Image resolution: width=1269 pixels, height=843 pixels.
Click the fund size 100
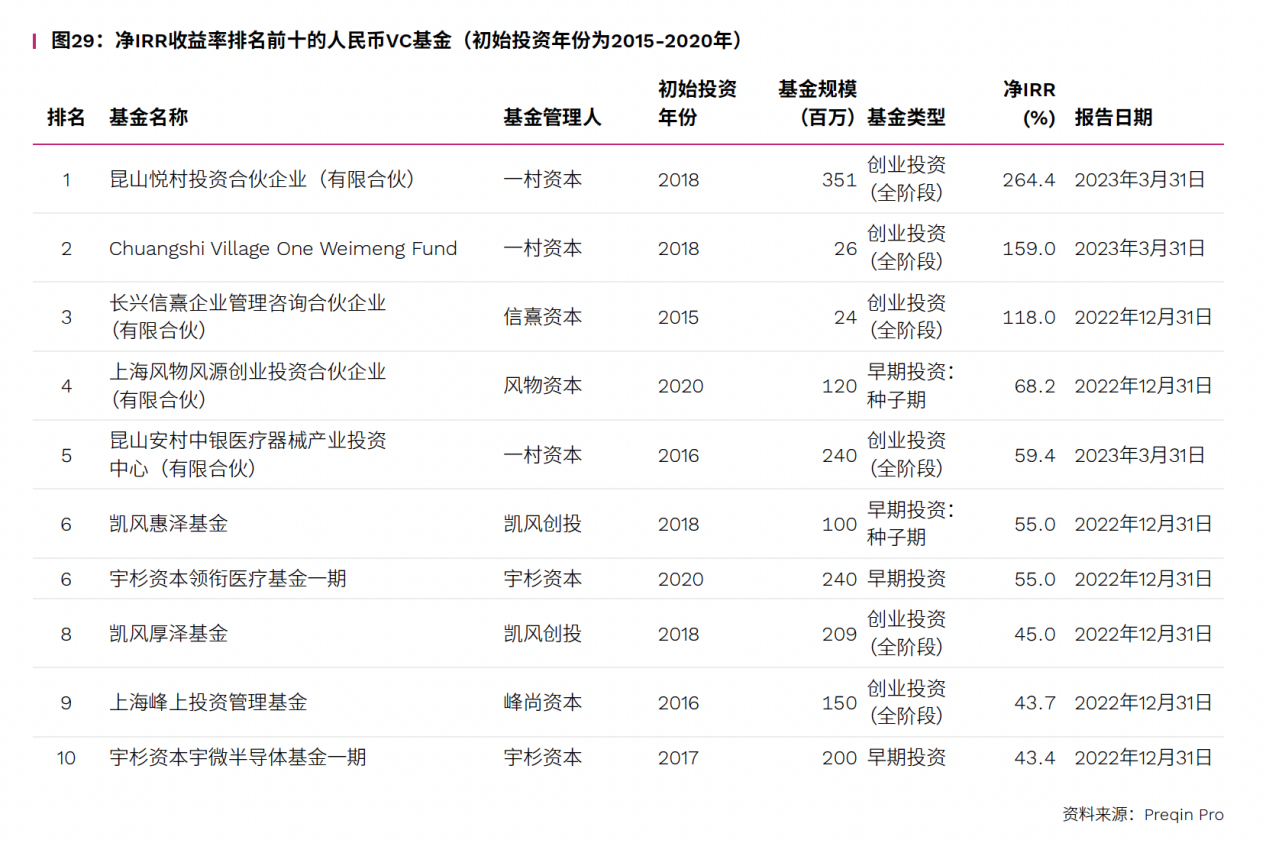840,524
